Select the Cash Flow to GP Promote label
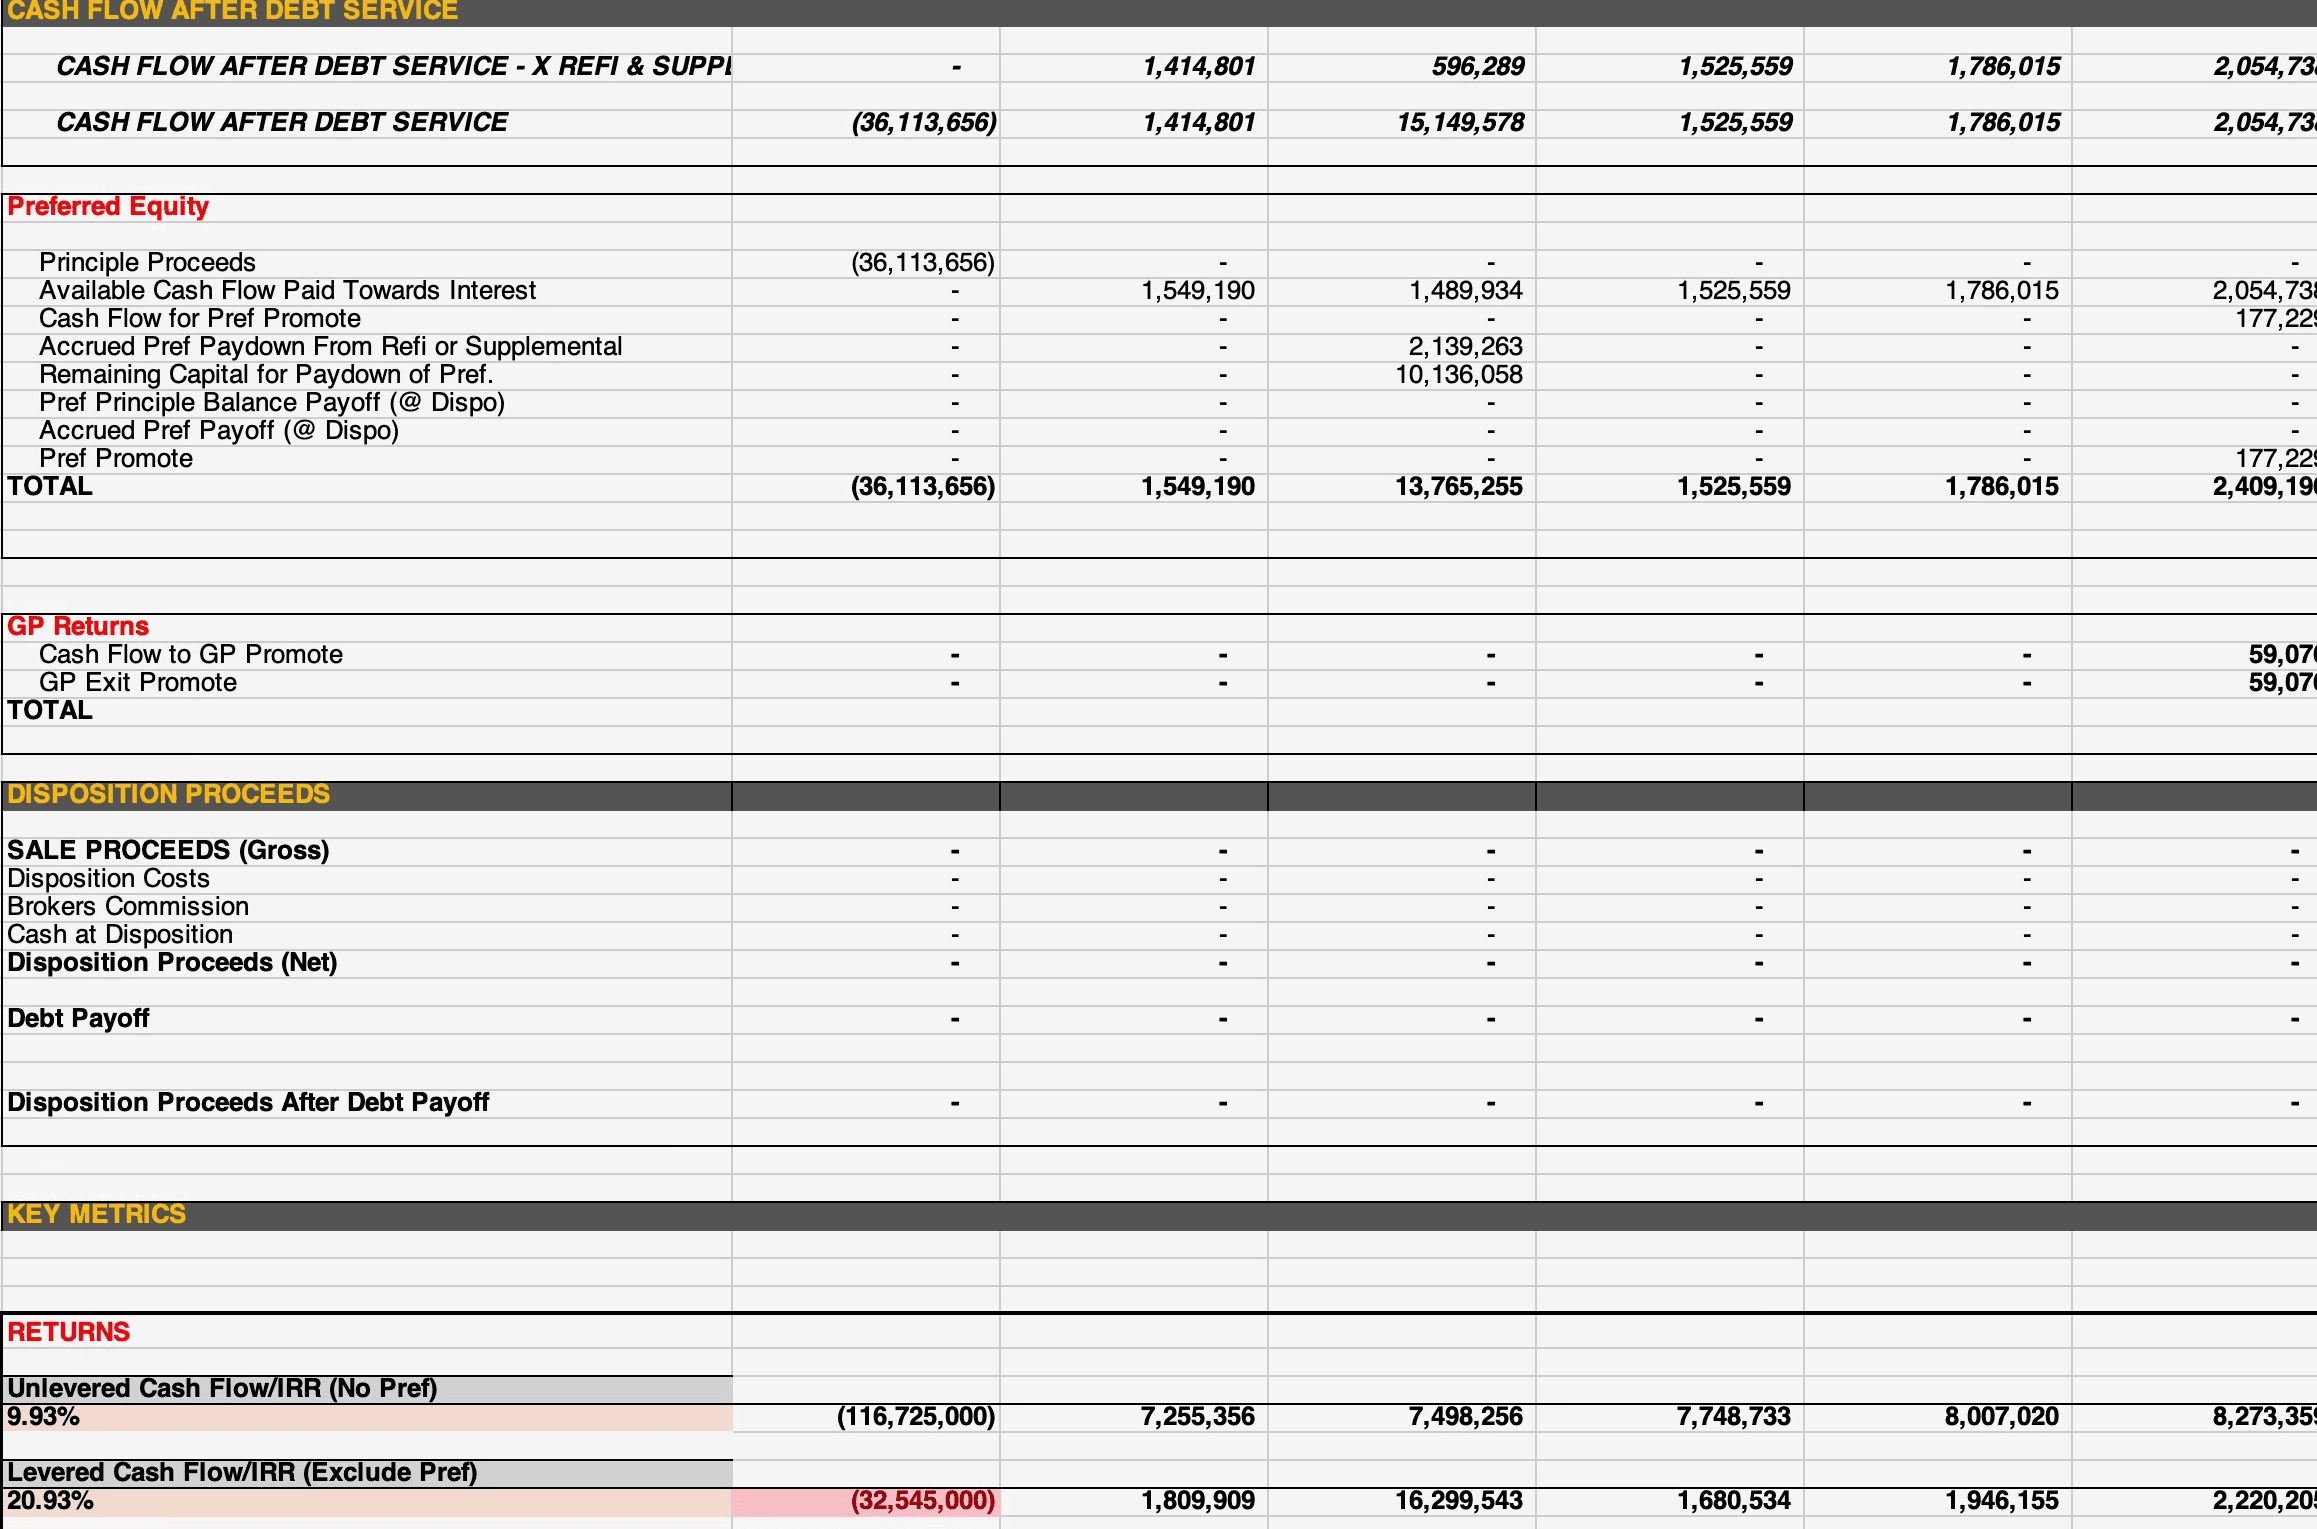The image size is (2317, 1529). [190, 654]
